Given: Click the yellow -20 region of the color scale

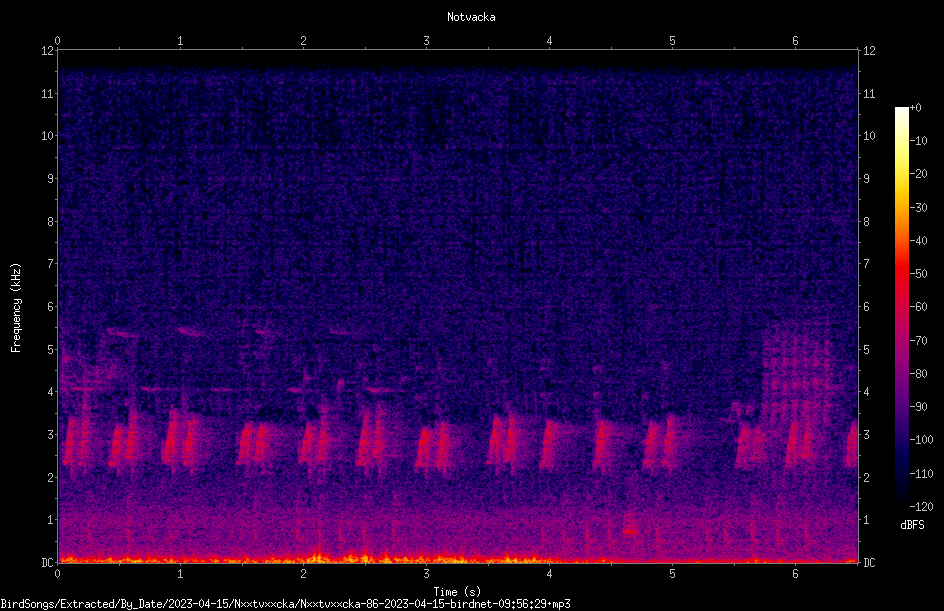Looking at the screenshot, I should pyautogui.click(x=901, y=174).
